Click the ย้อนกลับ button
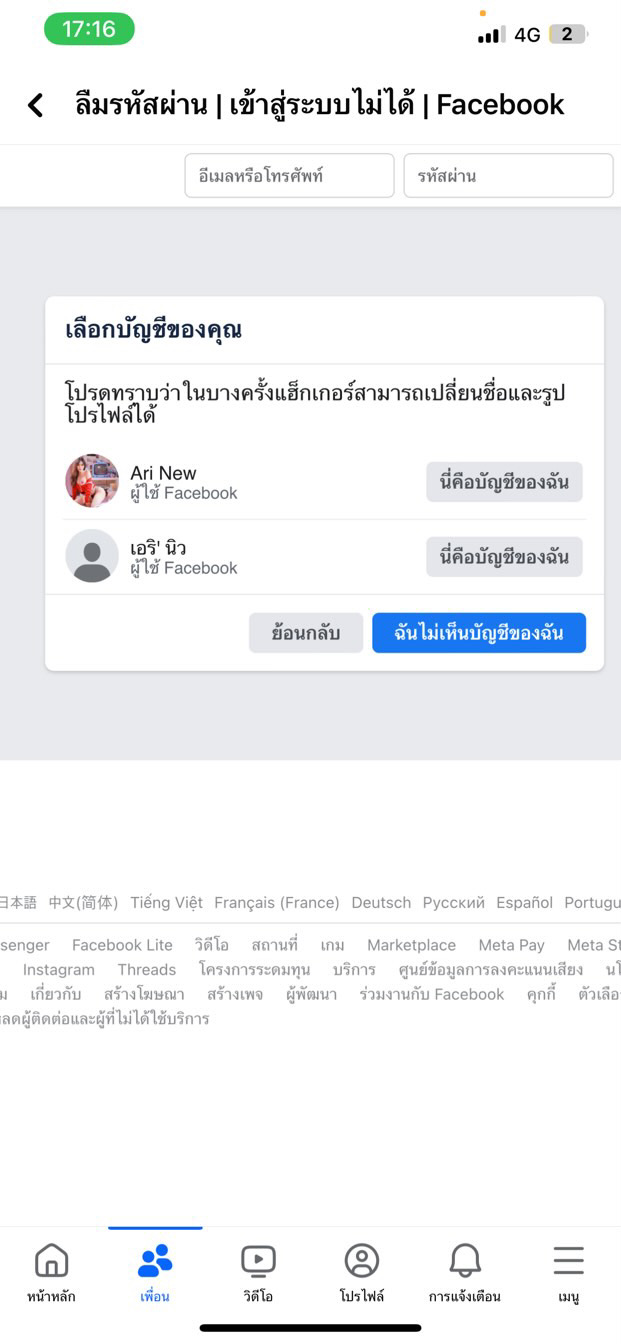 [x=306, y=633]
